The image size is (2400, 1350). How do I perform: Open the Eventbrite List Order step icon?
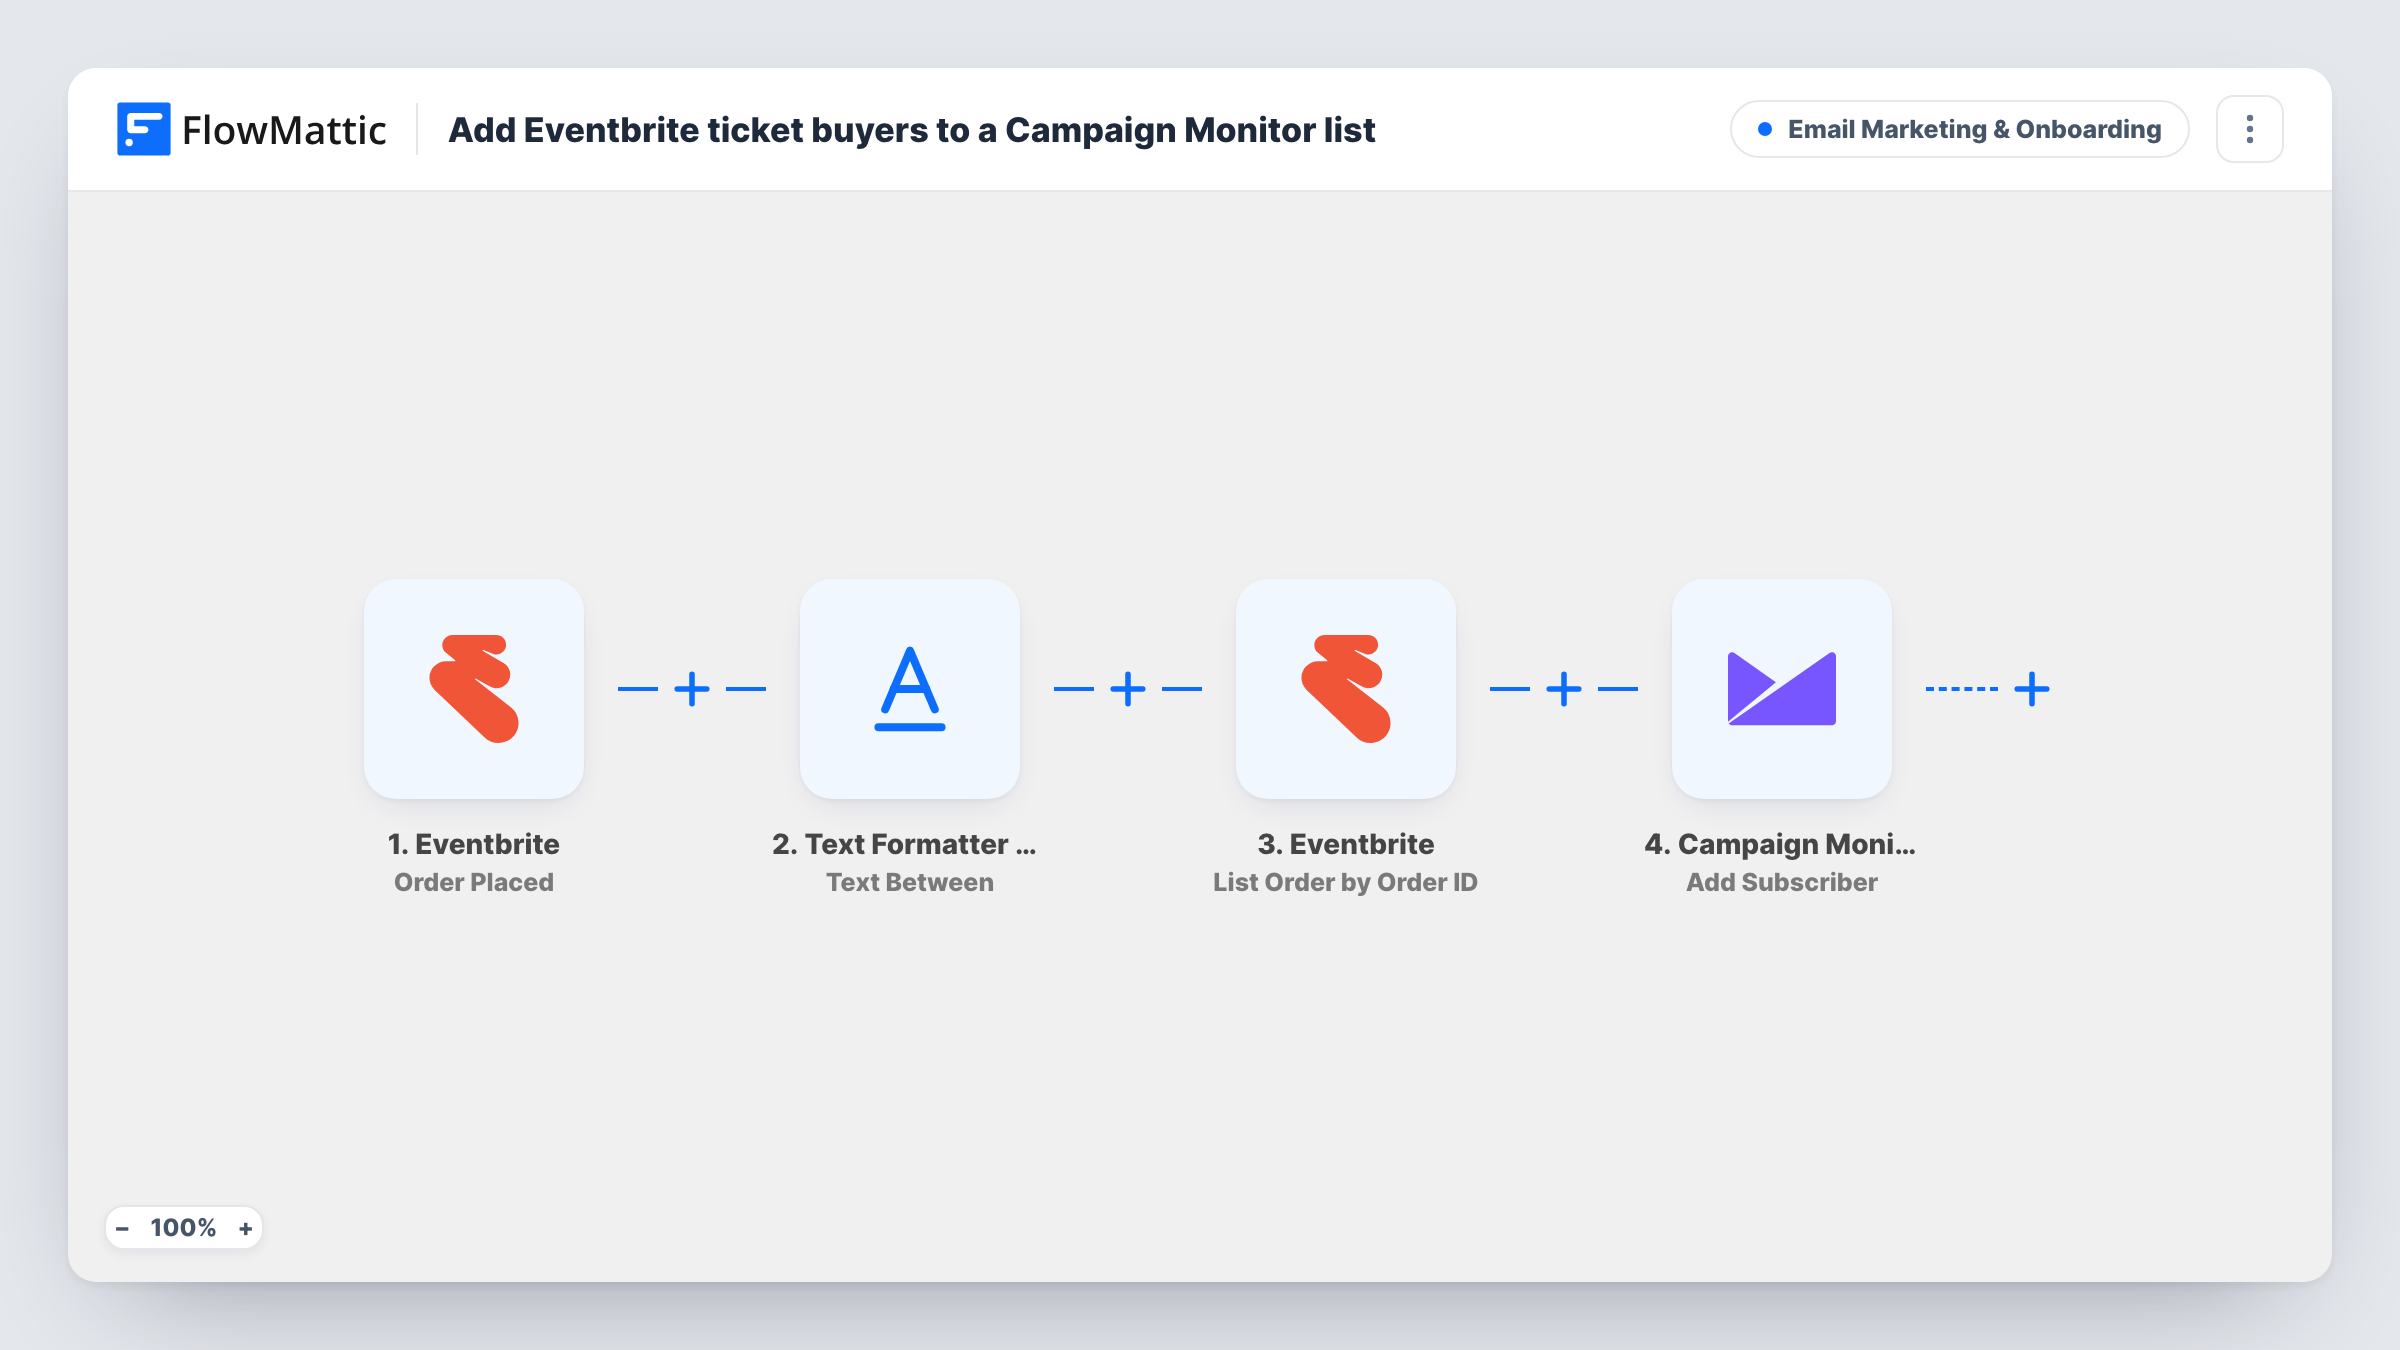coord(1346,689)
